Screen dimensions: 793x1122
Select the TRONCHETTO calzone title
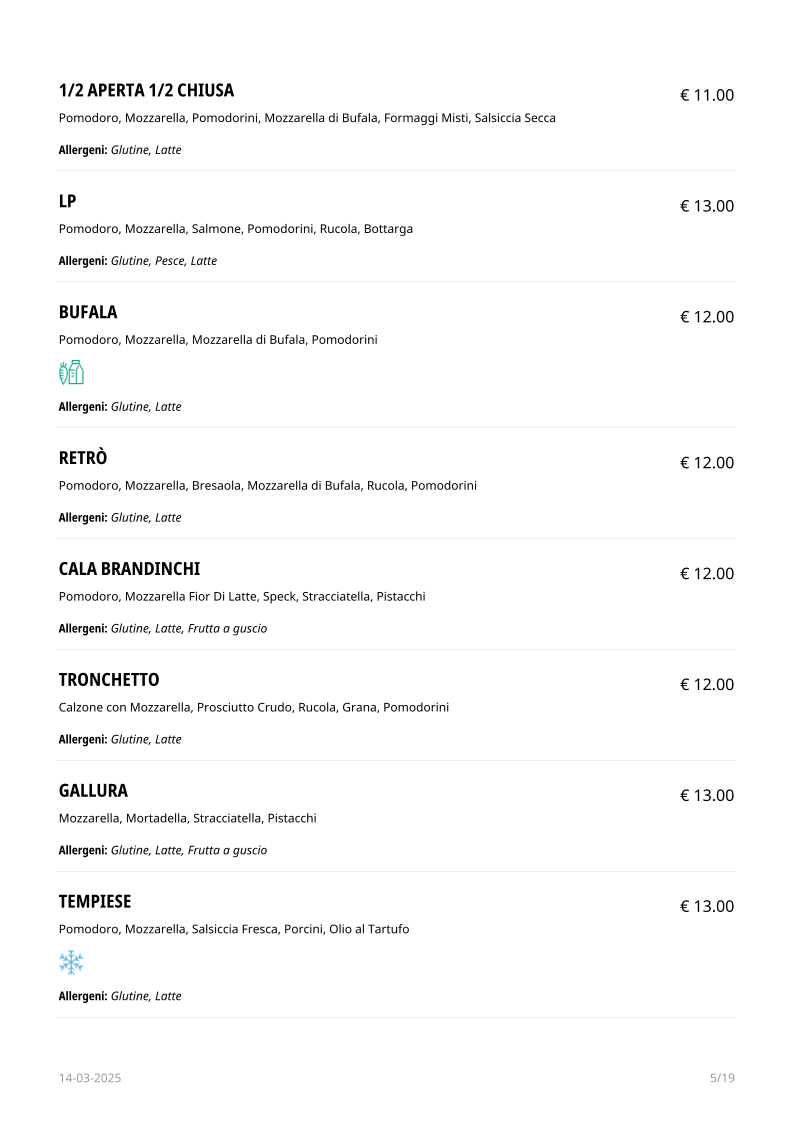[109, 680]
